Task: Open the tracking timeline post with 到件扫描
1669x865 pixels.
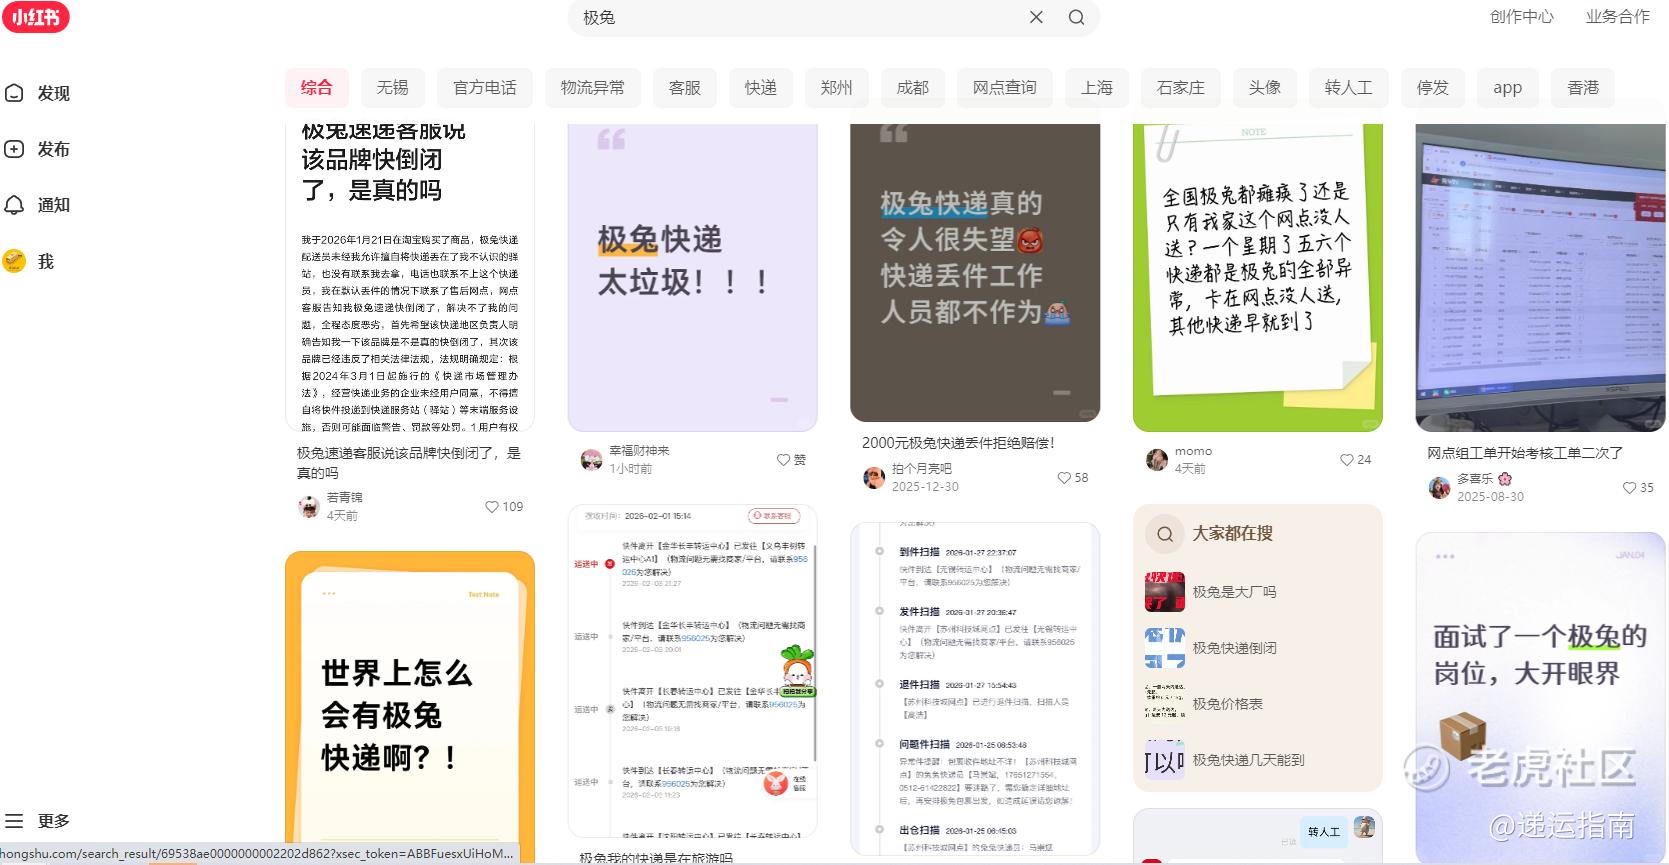Action: point(975,689)
